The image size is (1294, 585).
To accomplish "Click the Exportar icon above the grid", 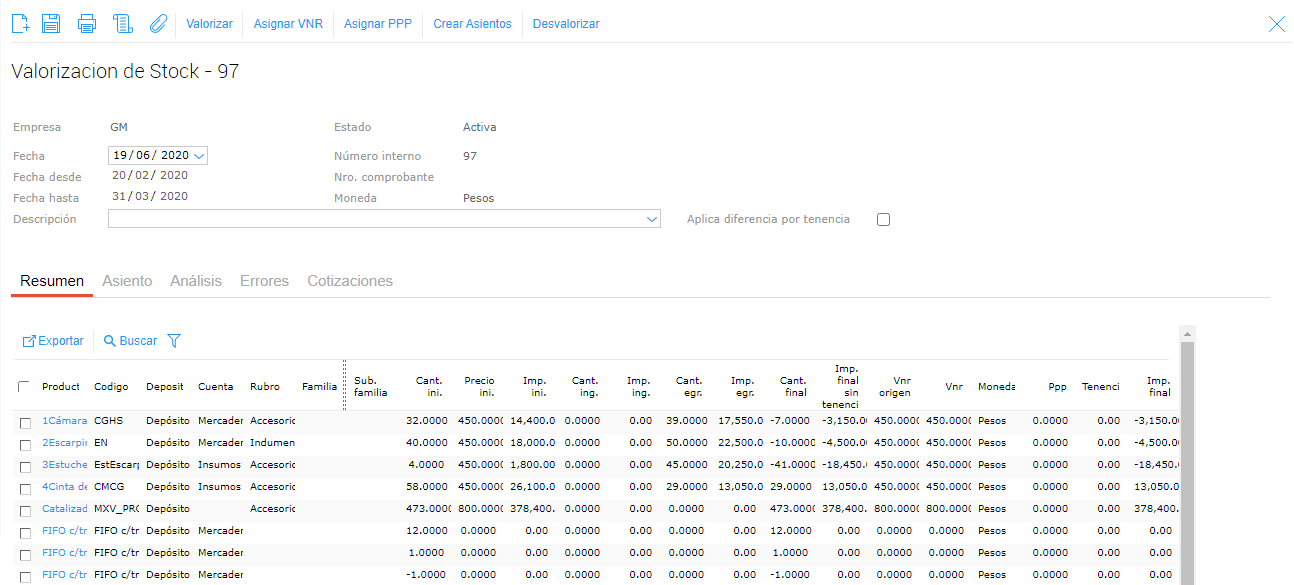I will click(30, 341).
